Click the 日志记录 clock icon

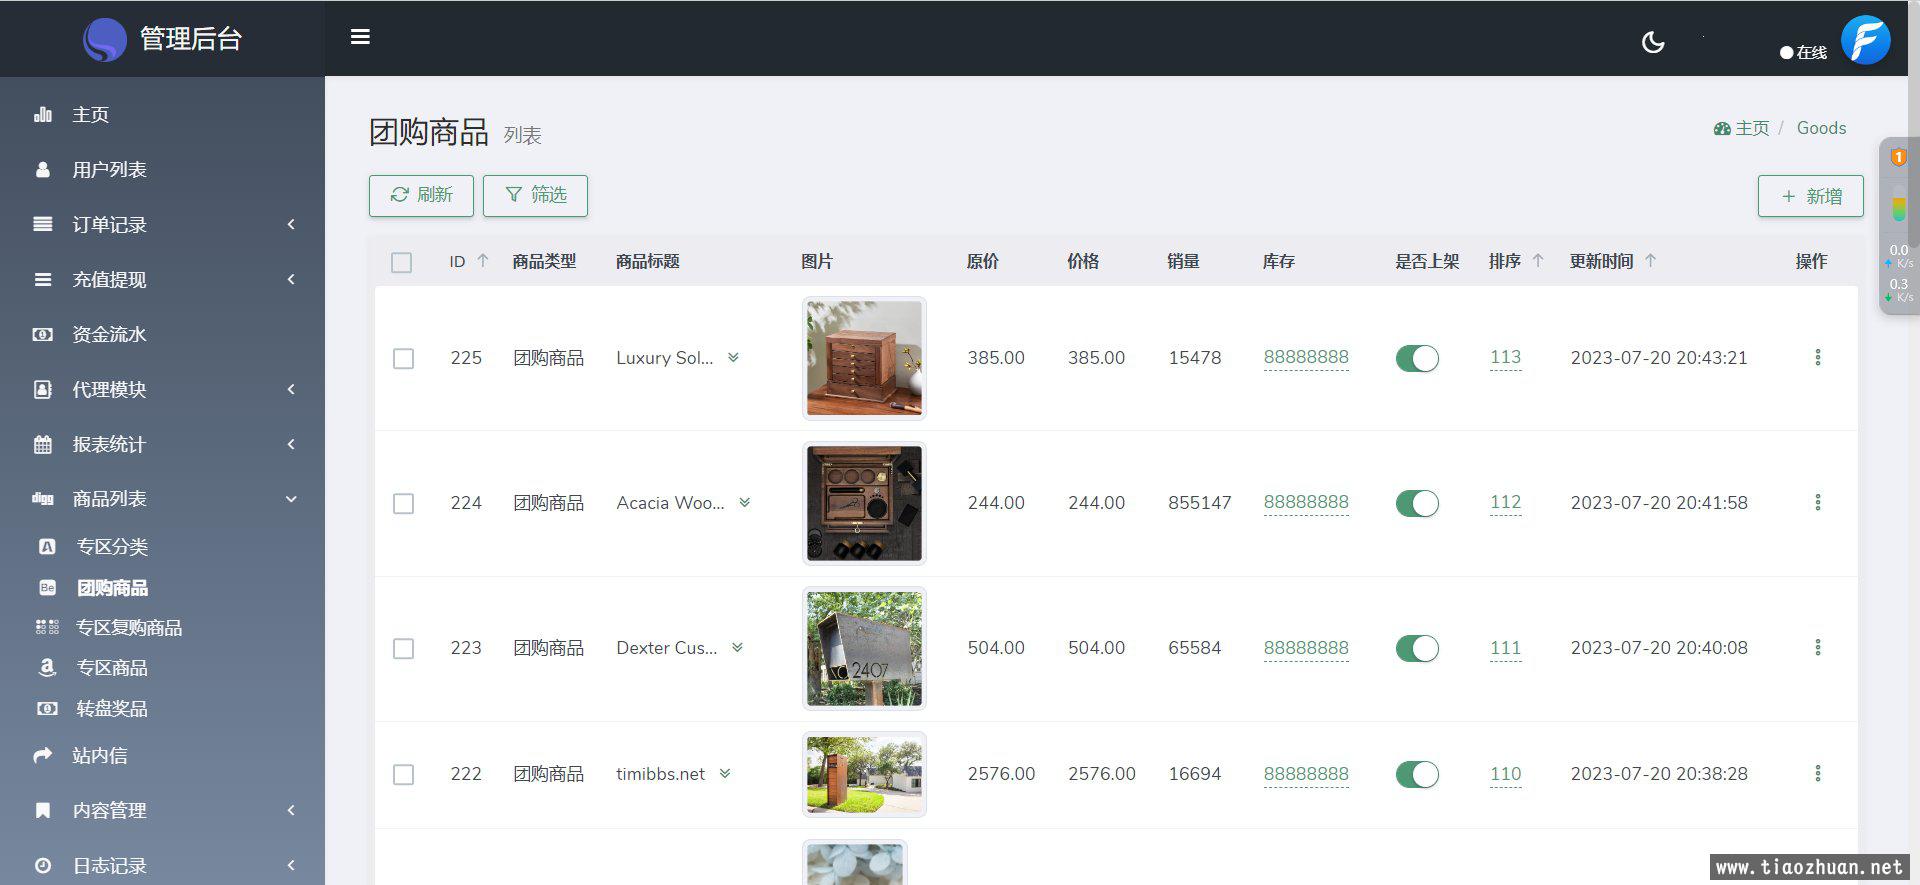click(42, 866)
